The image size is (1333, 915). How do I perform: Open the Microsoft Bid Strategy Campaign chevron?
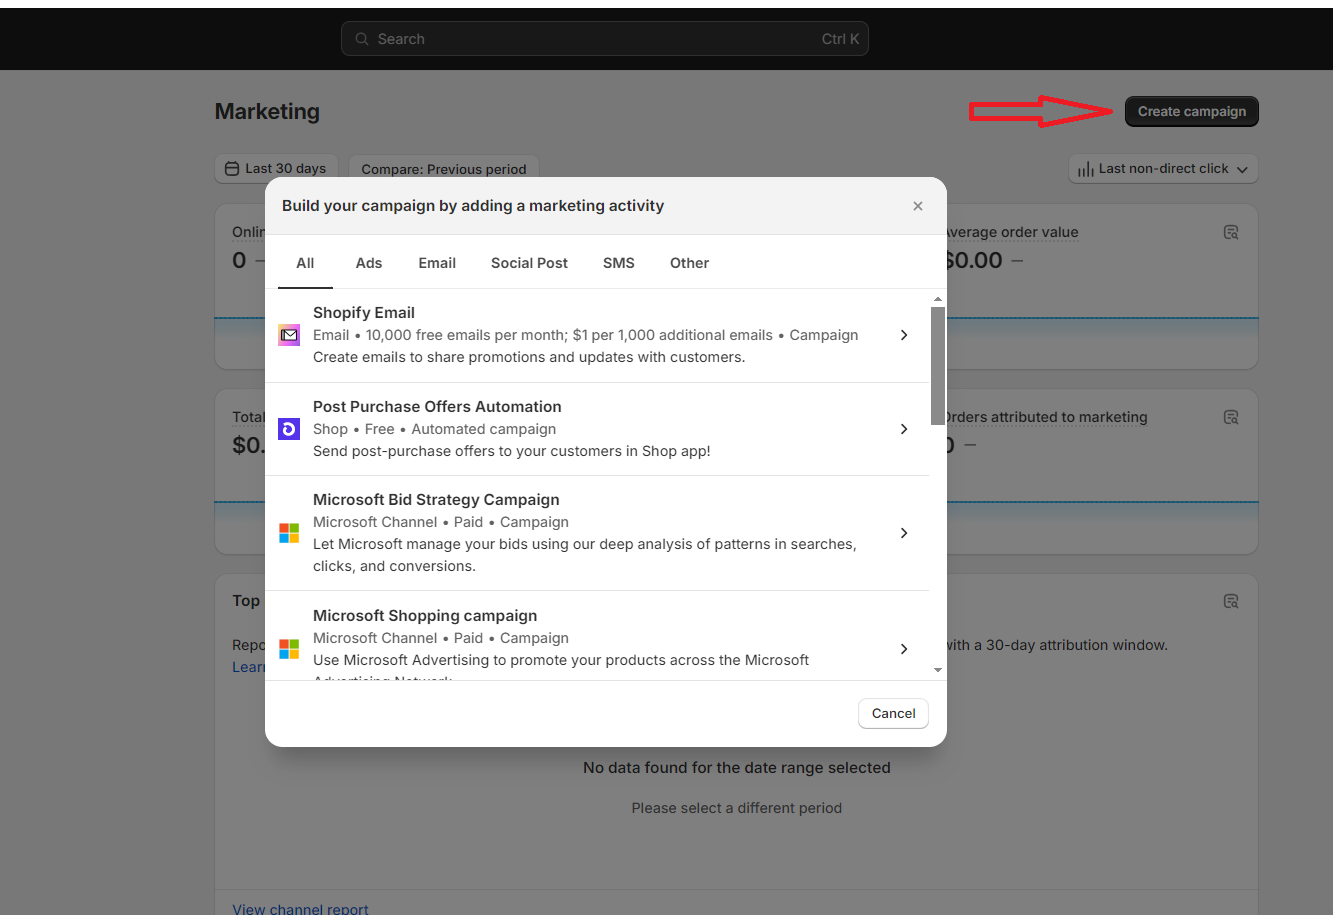(904, 533)
